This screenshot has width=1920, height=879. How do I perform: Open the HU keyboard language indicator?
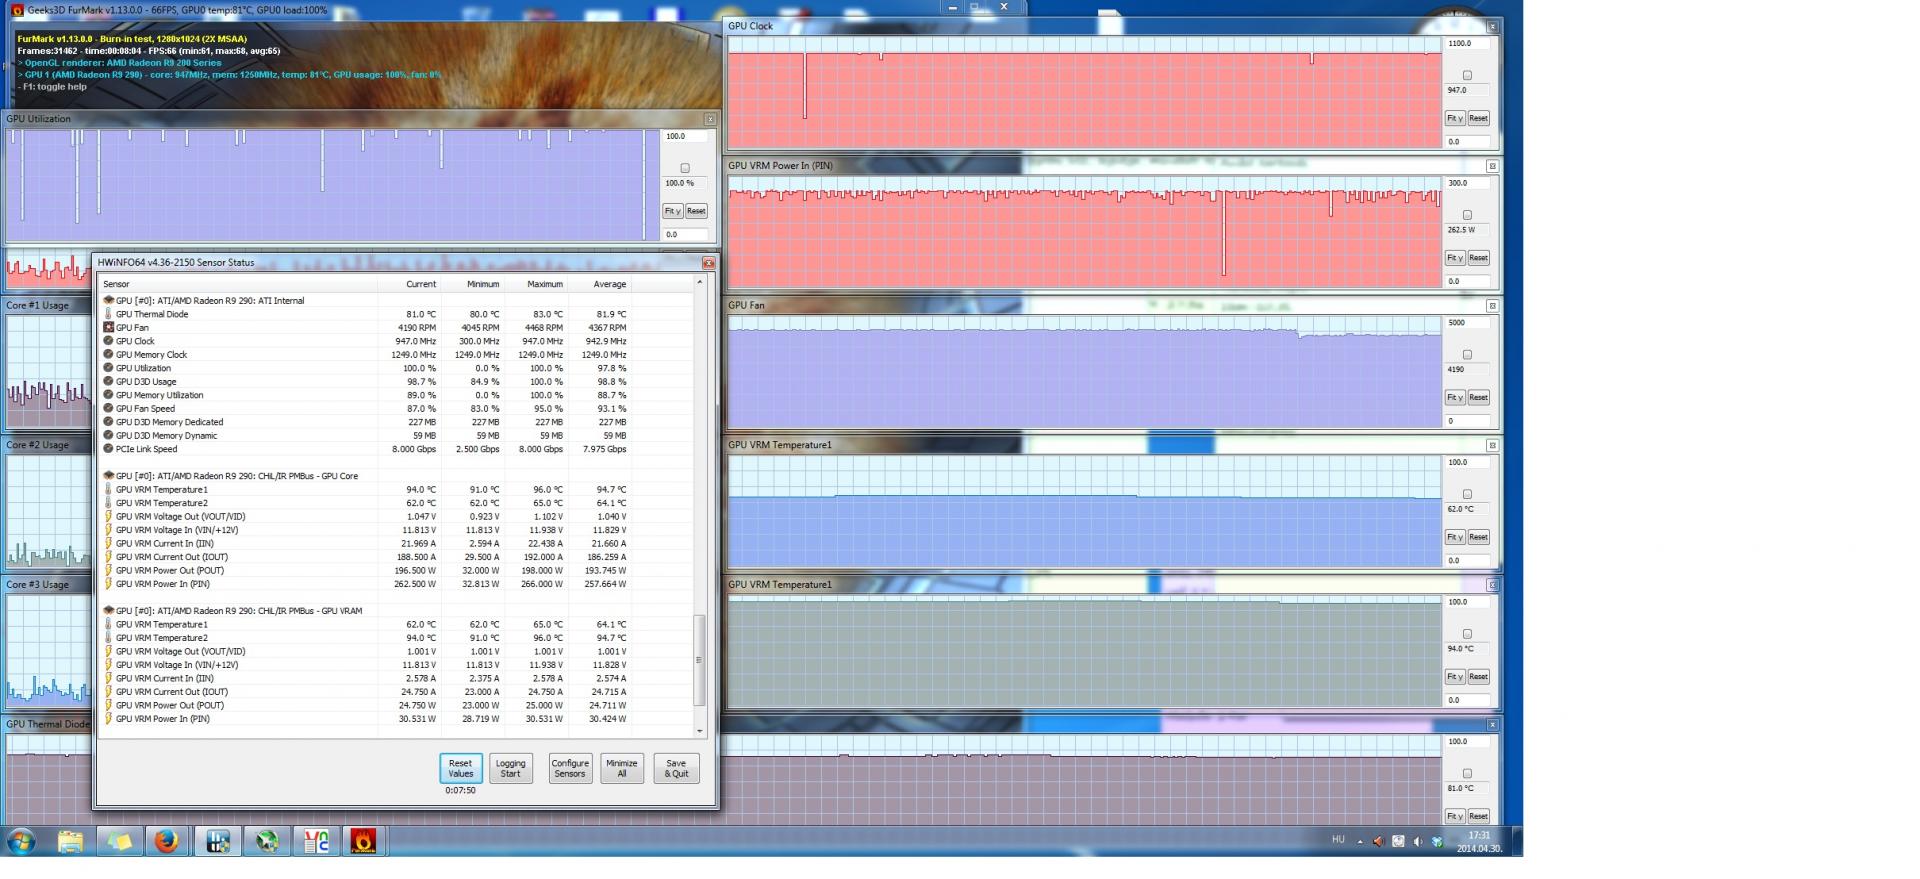pos(1338,840)
